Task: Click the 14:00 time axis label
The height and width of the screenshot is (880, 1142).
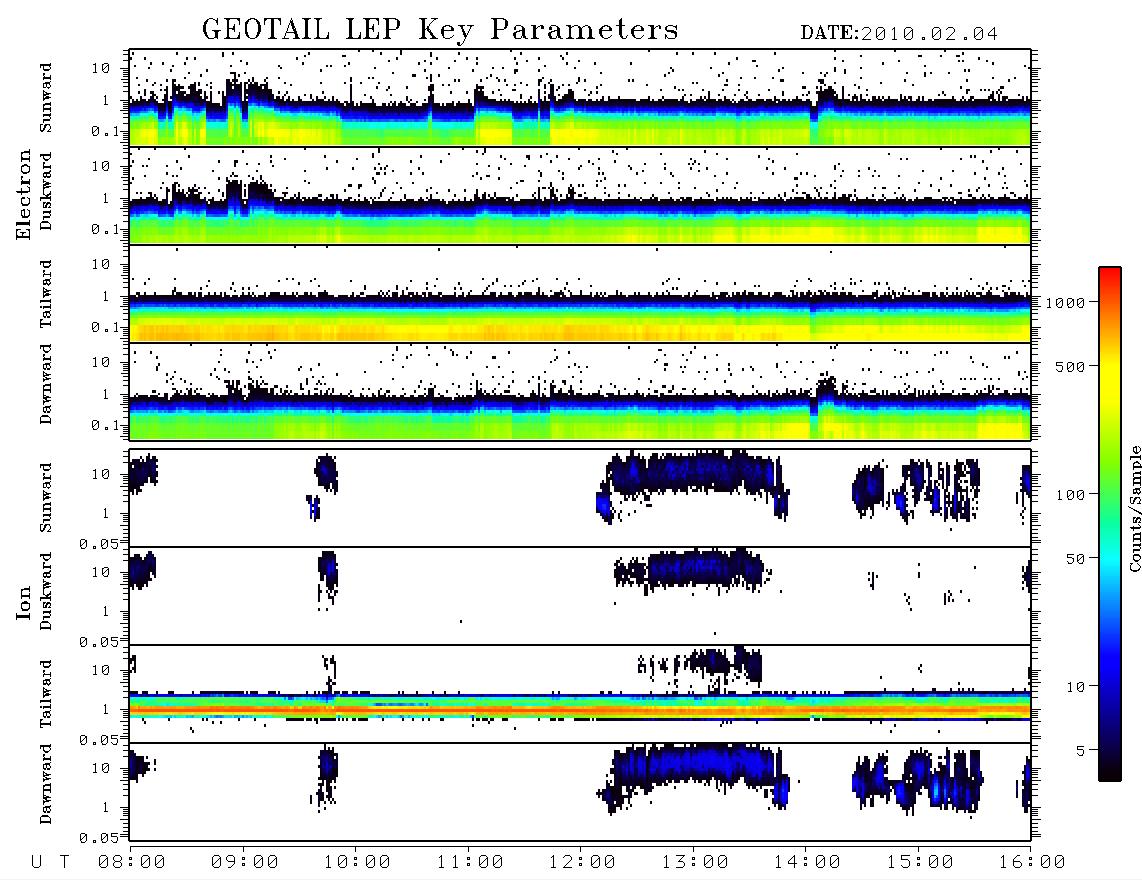Action: (x=807, y=863)
